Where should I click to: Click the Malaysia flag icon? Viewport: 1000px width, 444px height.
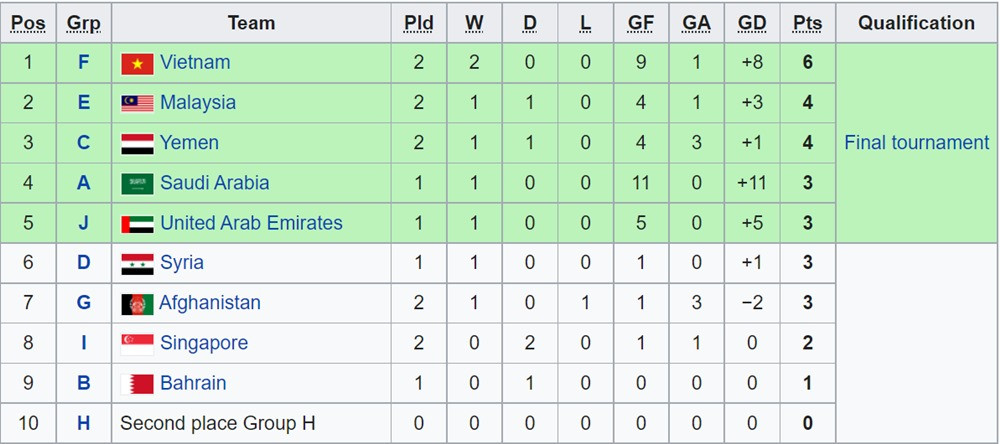click(x=137, y=103)
